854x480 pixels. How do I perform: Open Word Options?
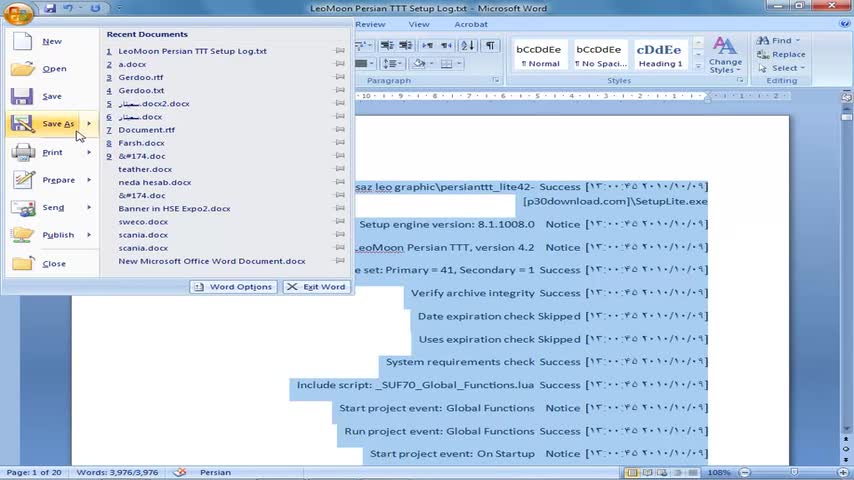tap(233, 287)
